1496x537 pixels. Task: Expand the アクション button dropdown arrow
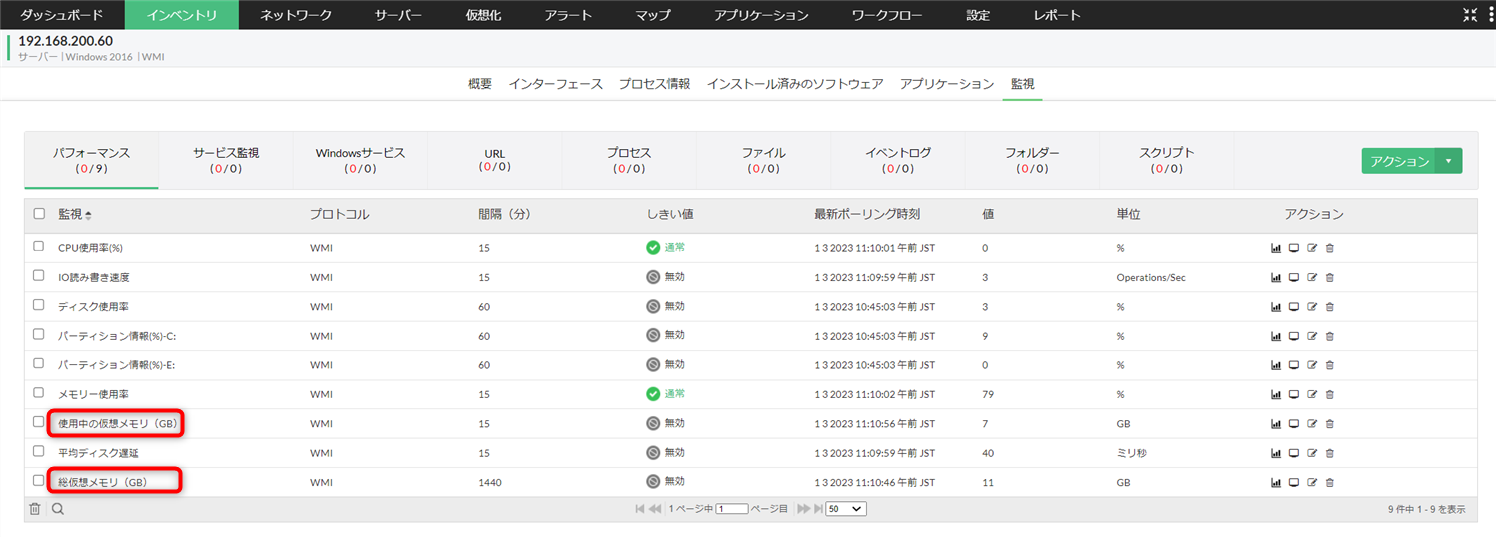[1448, 161]
